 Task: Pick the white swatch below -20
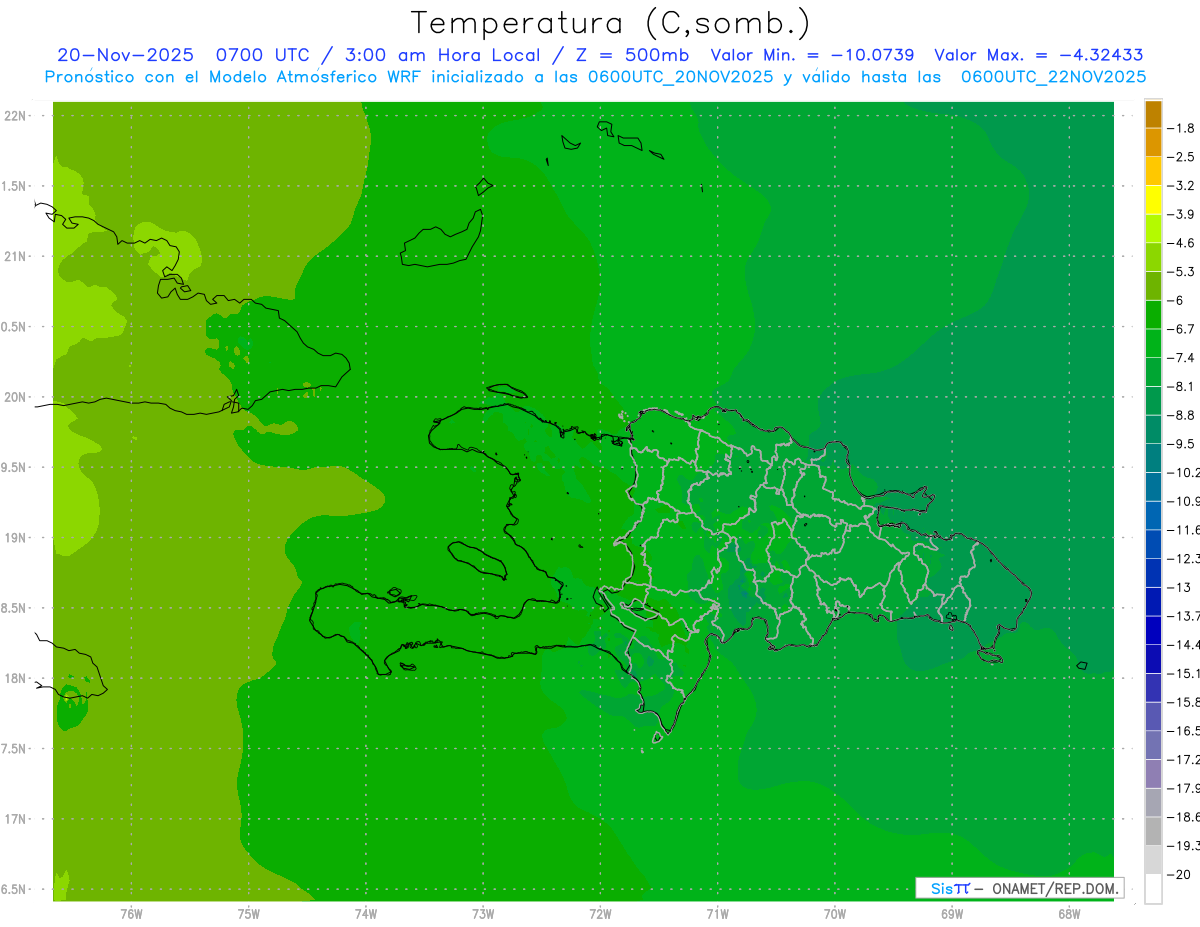[1153, 889]
